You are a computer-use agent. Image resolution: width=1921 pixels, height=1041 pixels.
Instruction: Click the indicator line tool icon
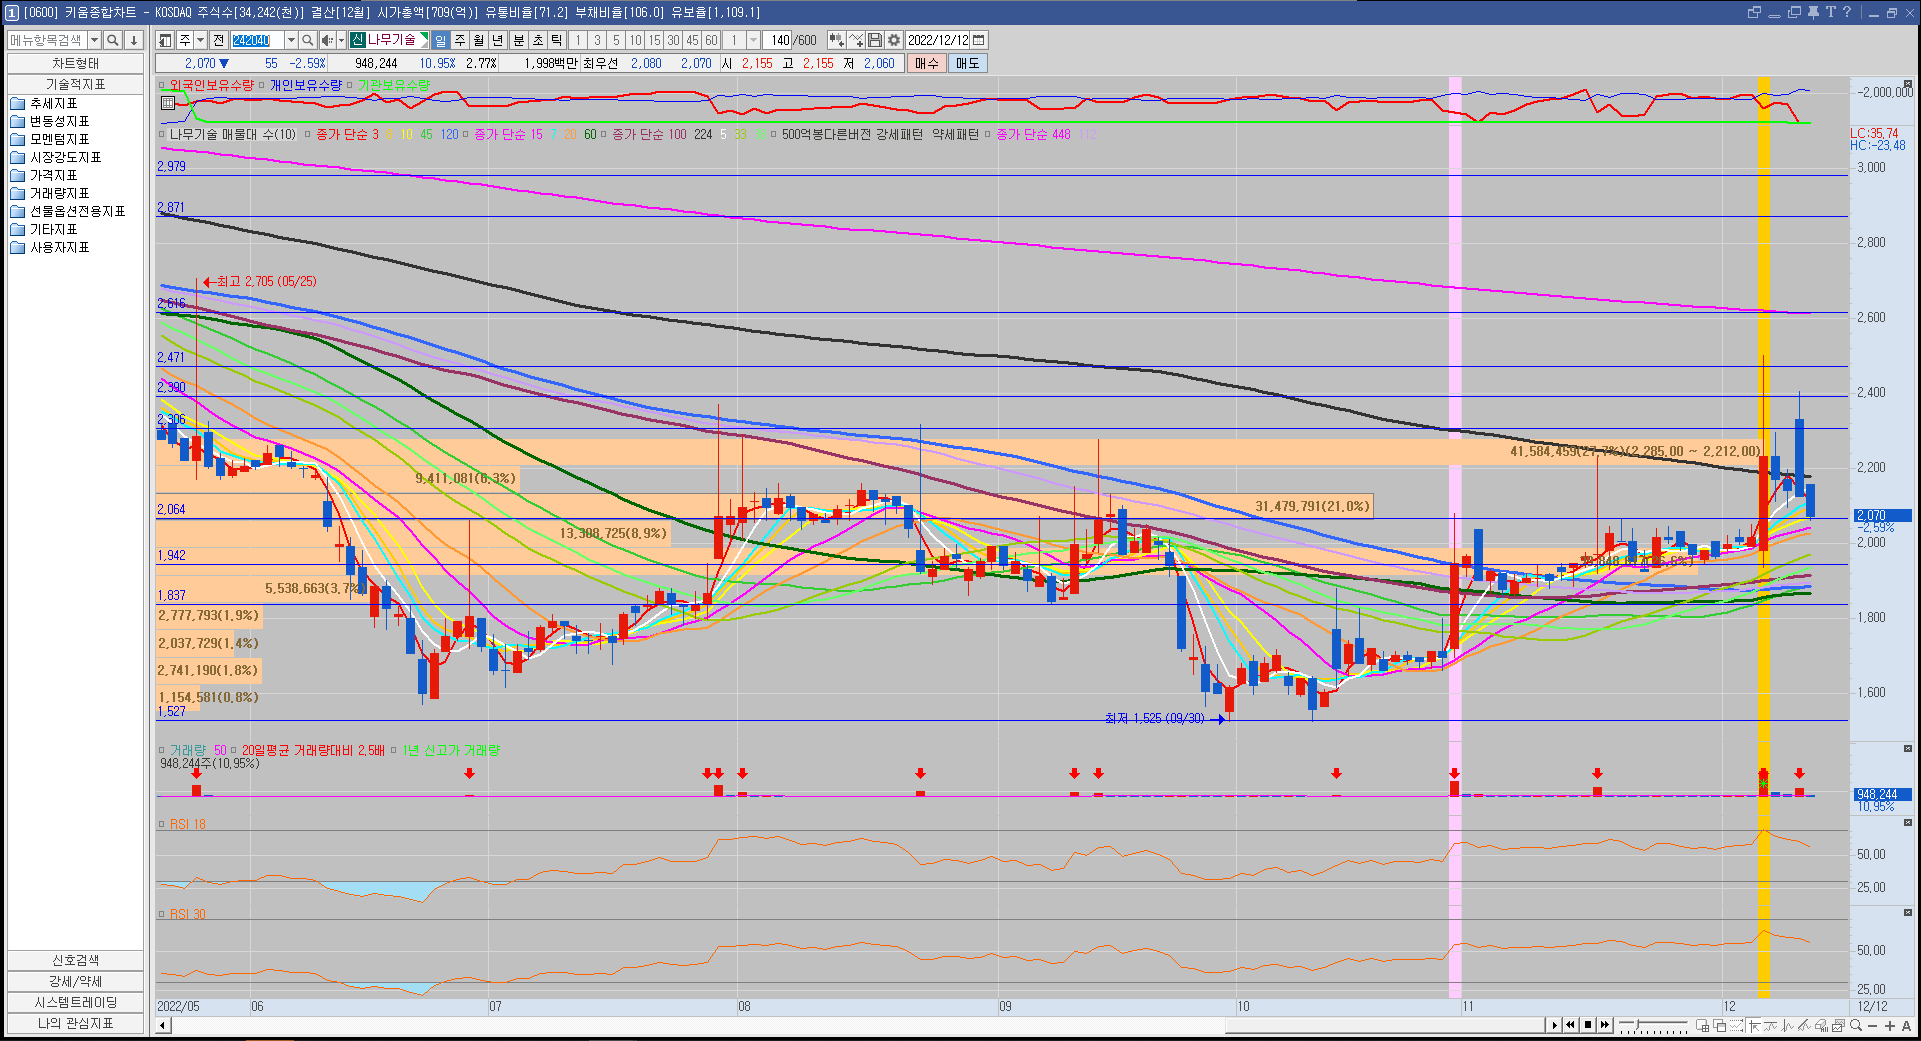click(856, 40)
